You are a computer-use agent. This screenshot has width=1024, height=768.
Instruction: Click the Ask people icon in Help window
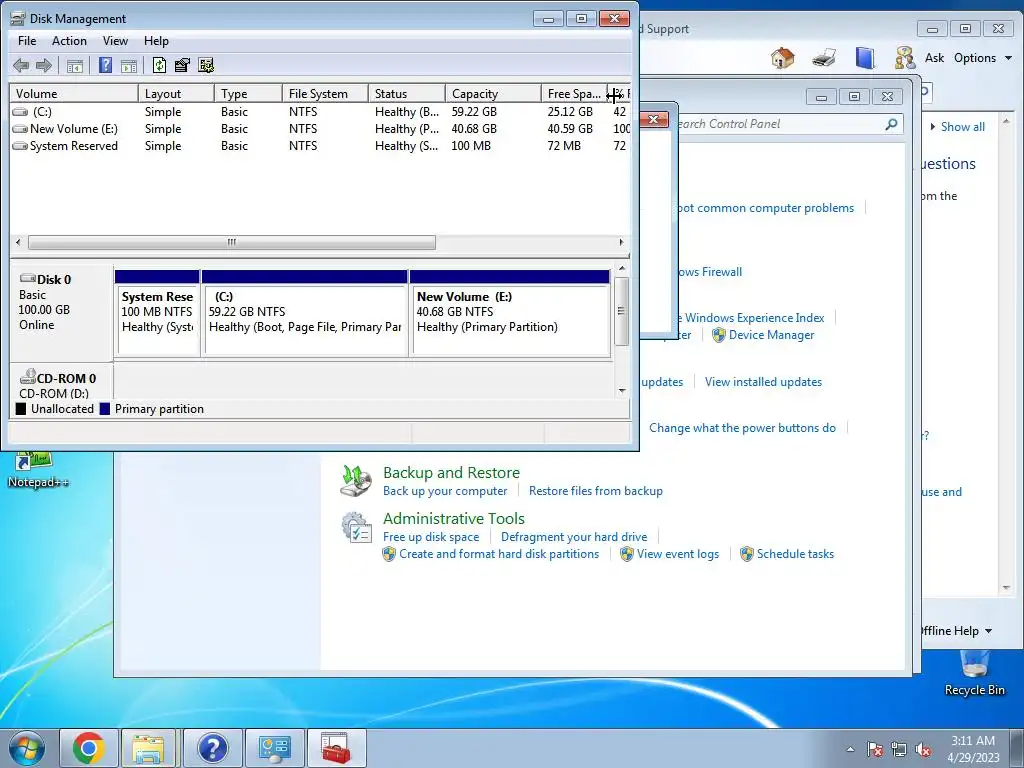904,57
